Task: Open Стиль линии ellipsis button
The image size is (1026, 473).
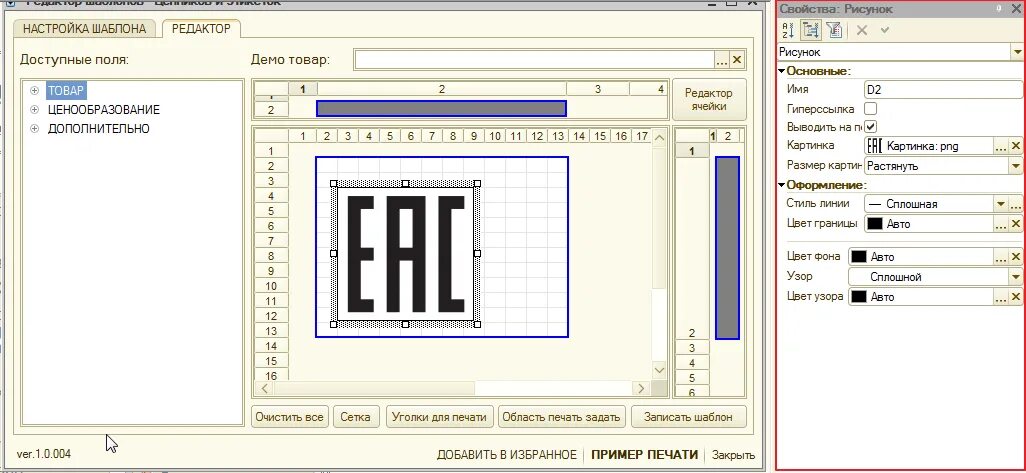Action: [1016, 204]
